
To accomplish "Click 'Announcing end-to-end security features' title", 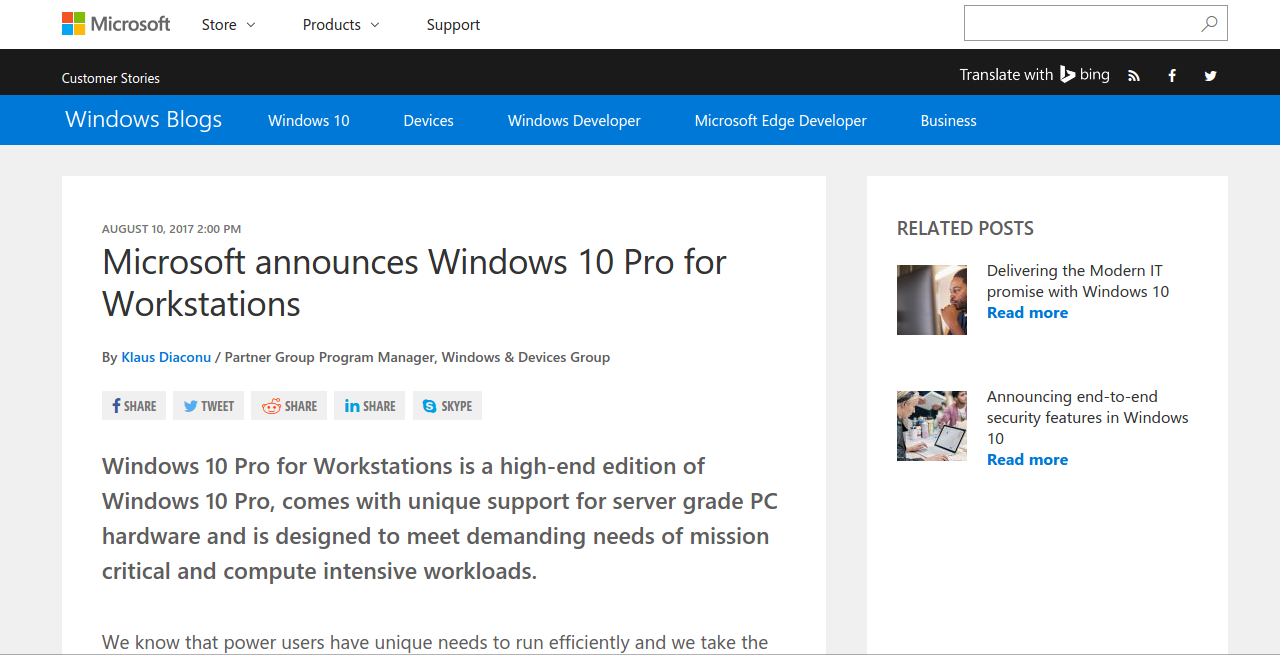I will point(1088,417).
